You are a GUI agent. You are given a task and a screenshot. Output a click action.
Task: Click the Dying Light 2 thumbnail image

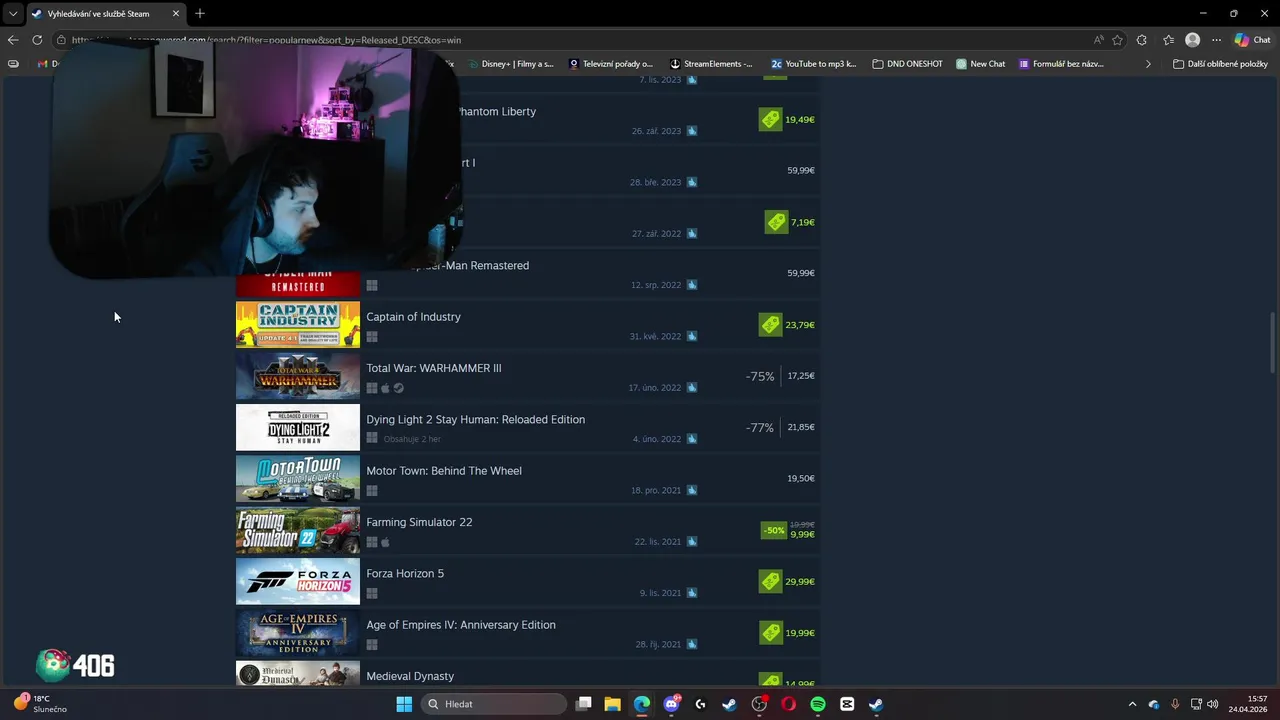tap(298, 427)
